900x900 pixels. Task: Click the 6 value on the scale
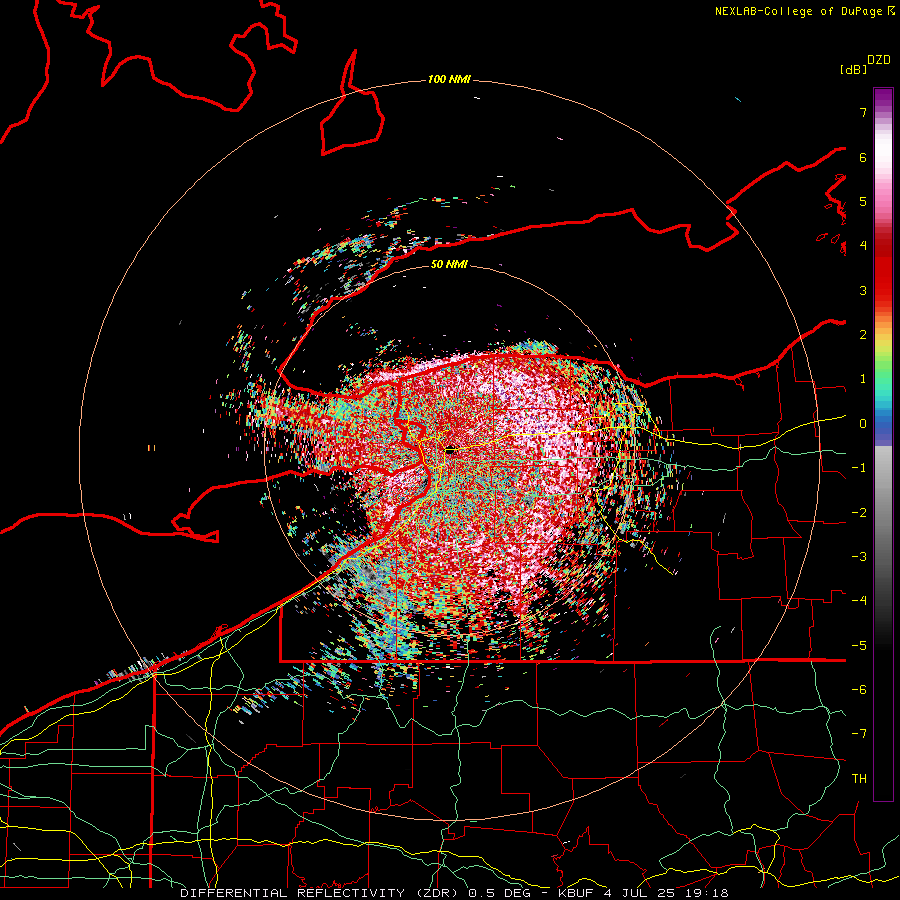[x=863, y=157]
